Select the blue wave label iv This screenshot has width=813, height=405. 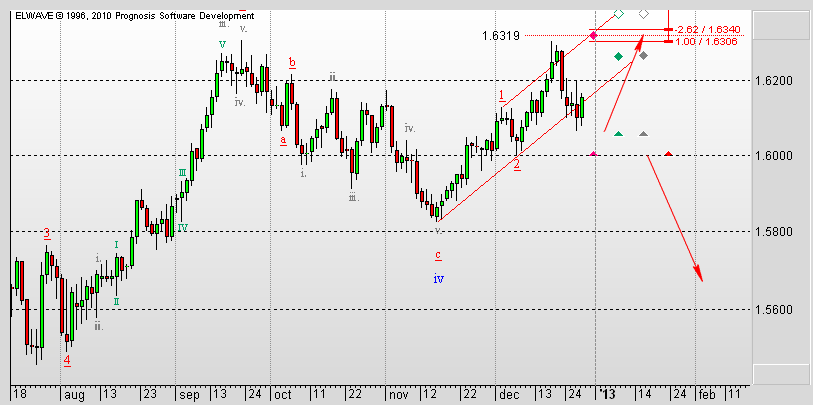pyautogui.click(x=438, y=278)
